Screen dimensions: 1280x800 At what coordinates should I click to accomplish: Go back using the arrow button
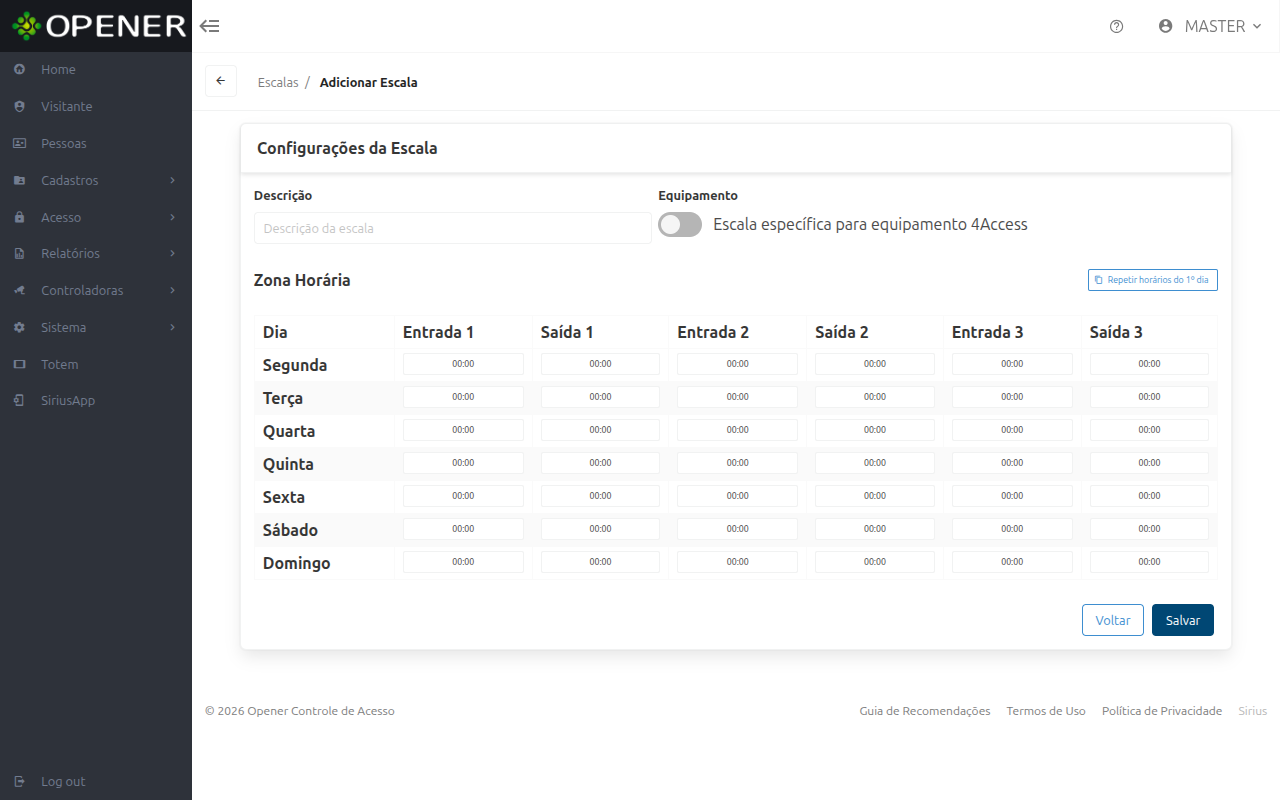pyautogui.click(x=221, y=81)
